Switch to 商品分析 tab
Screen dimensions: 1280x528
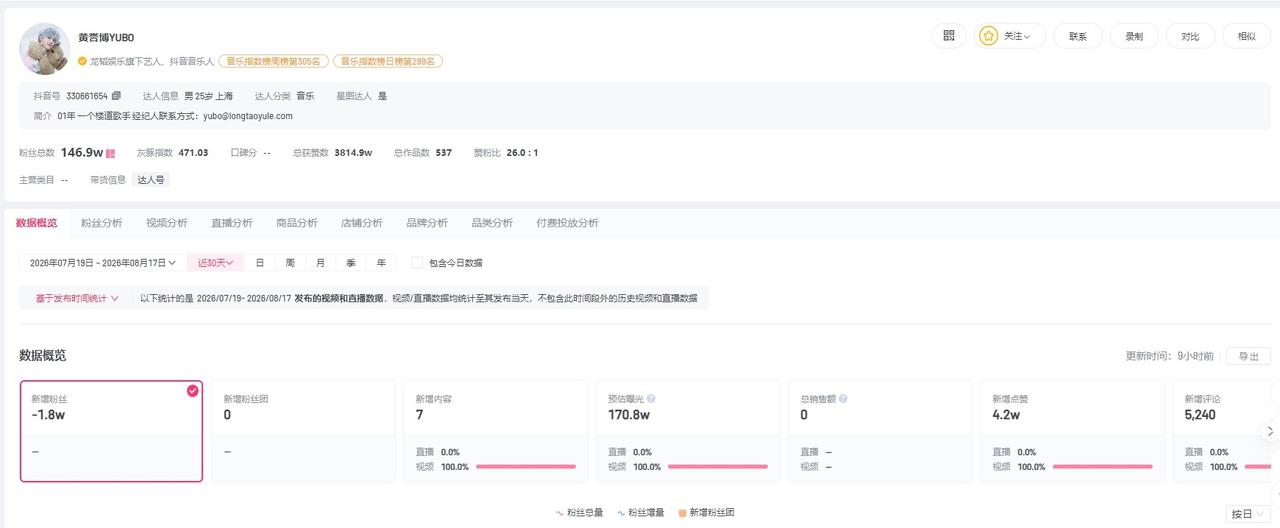click(x=297, y=223)
